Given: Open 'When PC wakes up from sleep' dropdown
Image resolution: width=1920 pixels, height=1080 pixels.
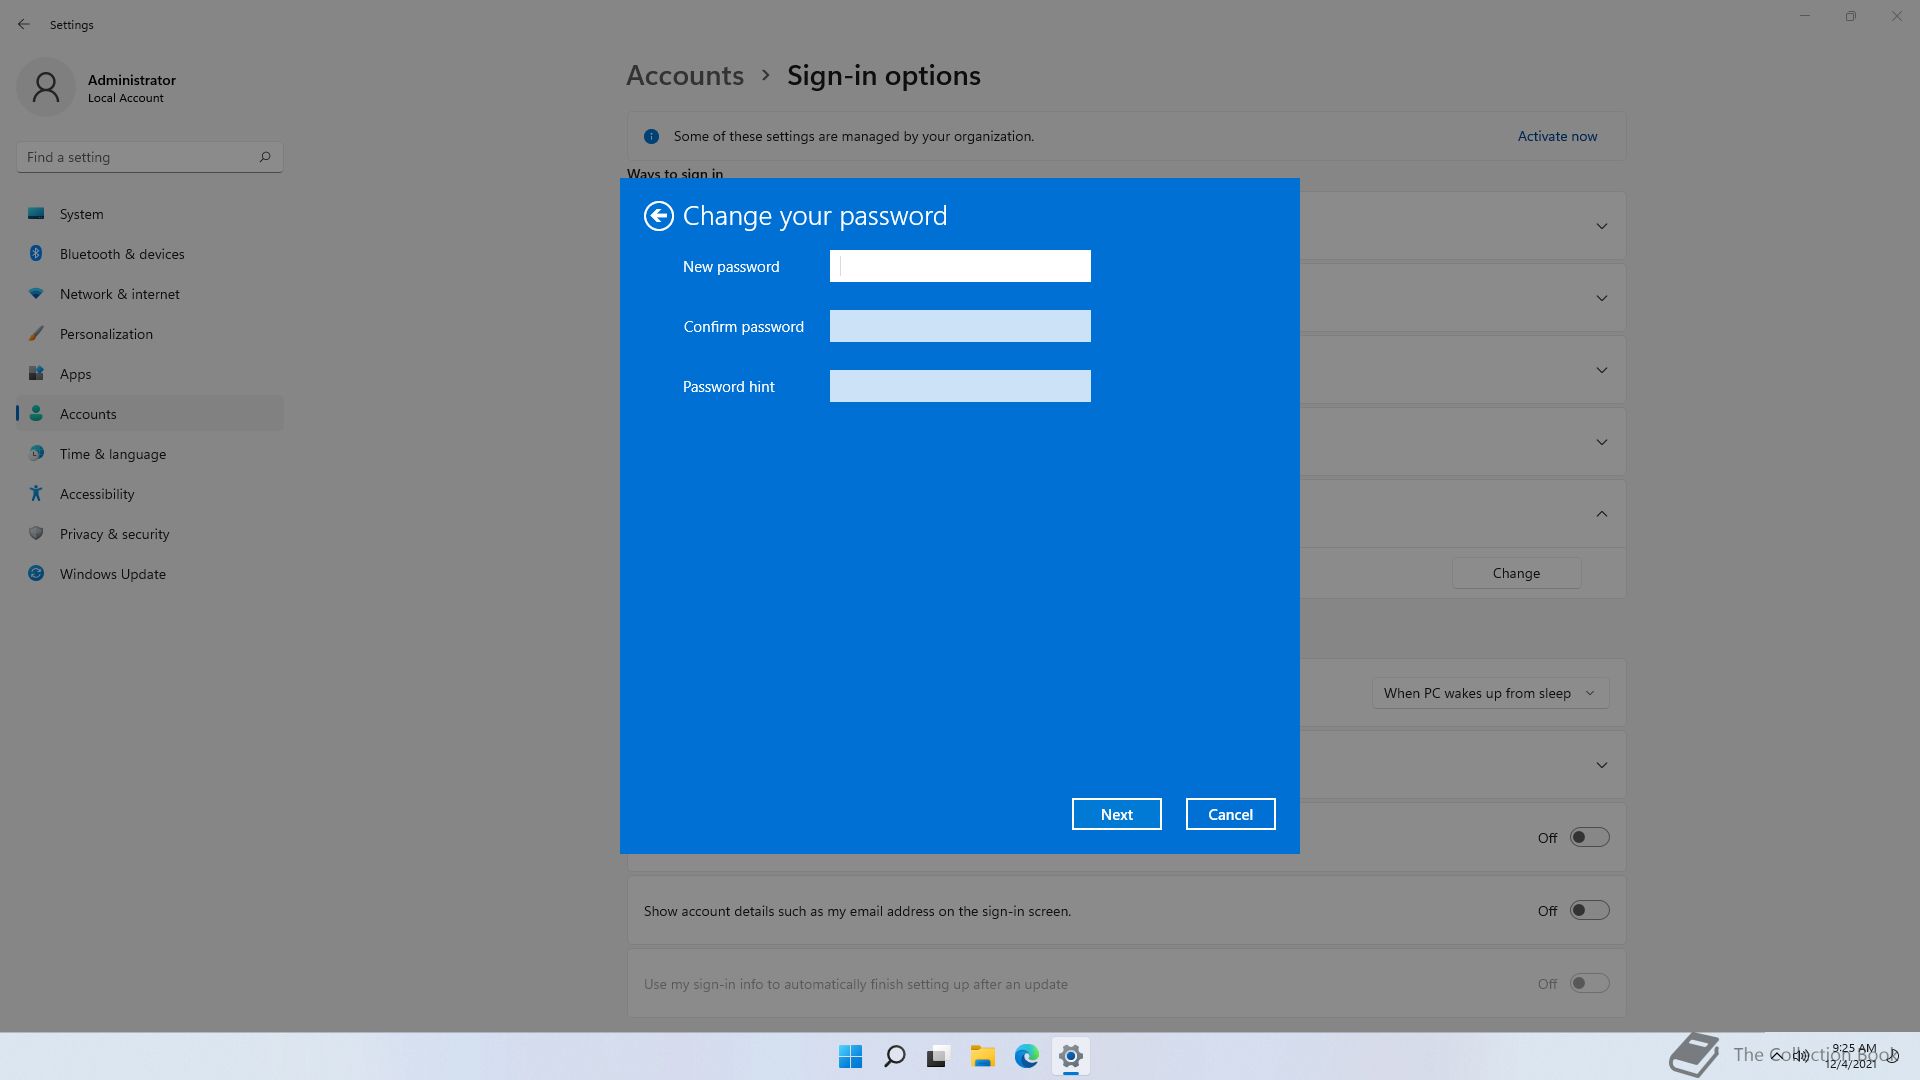Looking at the screenshot, I should [1489, 693].
